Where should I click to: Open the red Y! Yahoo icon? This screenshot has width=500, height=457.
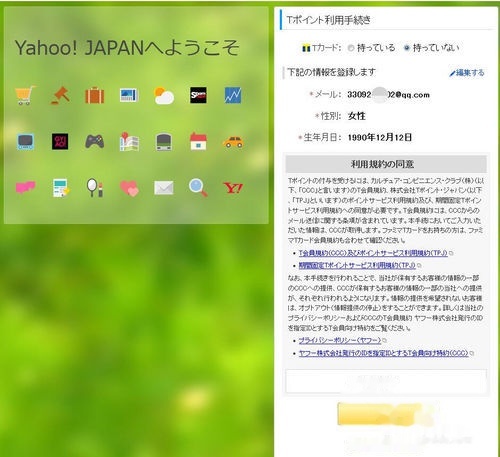click(233, 188)
